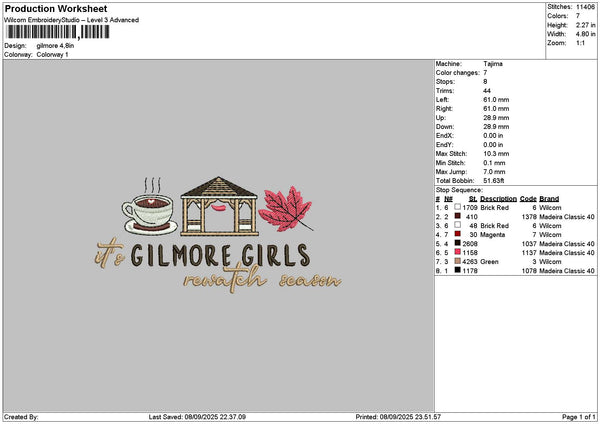Click the white swatch for stop 3 Brick Red 48
This screenshot has width=600, height=424.
pos(457,225)
